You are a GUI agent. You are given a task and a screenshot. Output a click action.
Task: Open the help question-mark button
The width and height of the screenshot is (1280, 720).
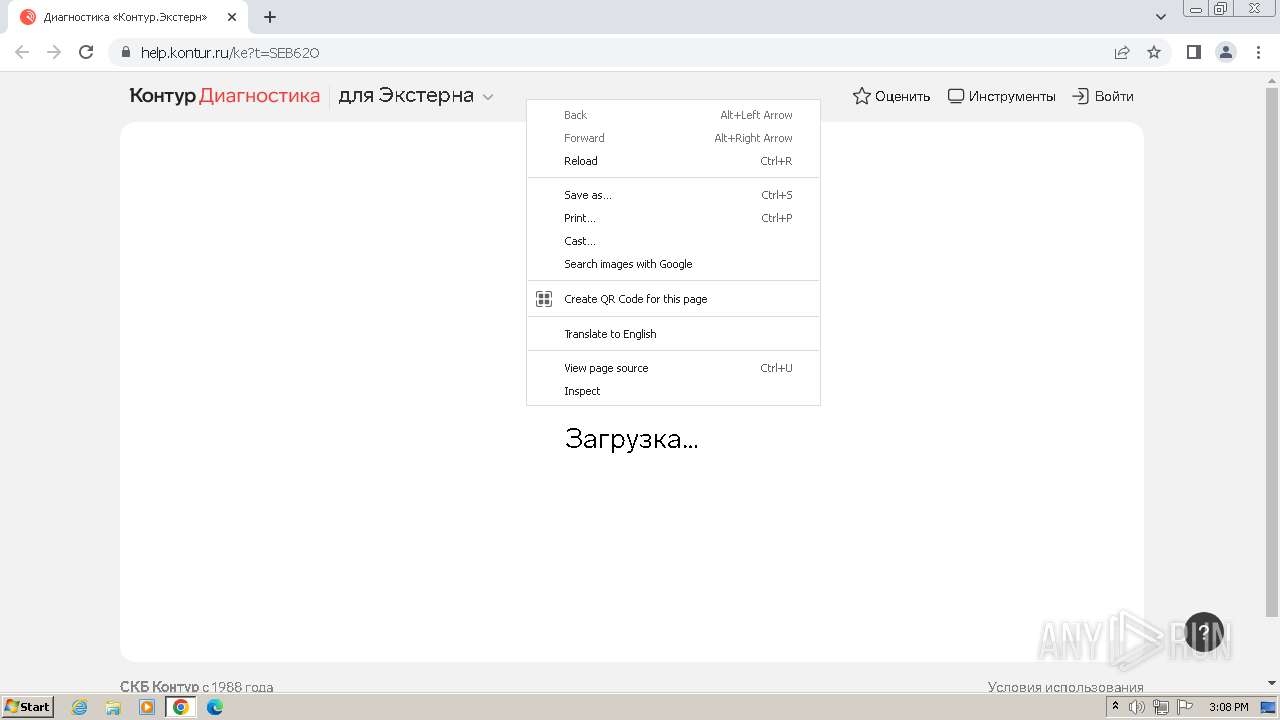pyautogui.click(x=1204, y=632)
